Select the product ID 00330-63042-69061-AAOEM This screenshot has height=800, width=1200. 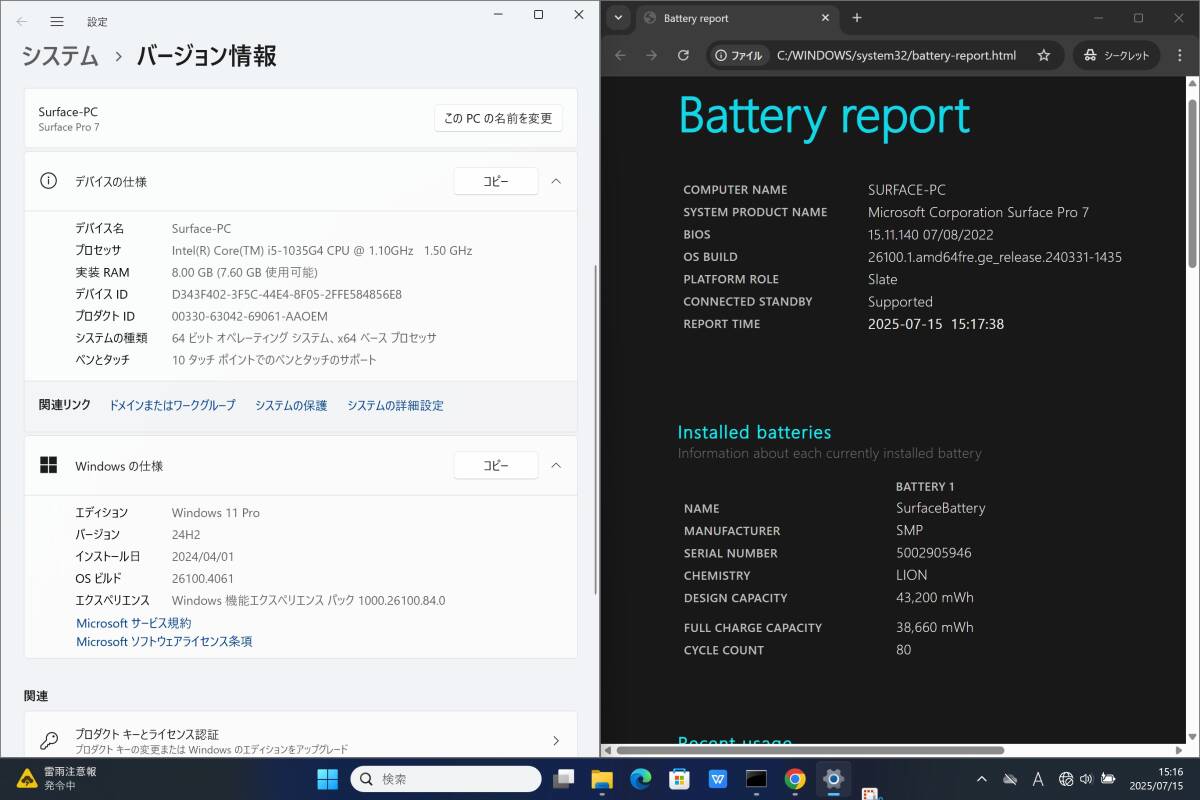[x=249, y=316]
